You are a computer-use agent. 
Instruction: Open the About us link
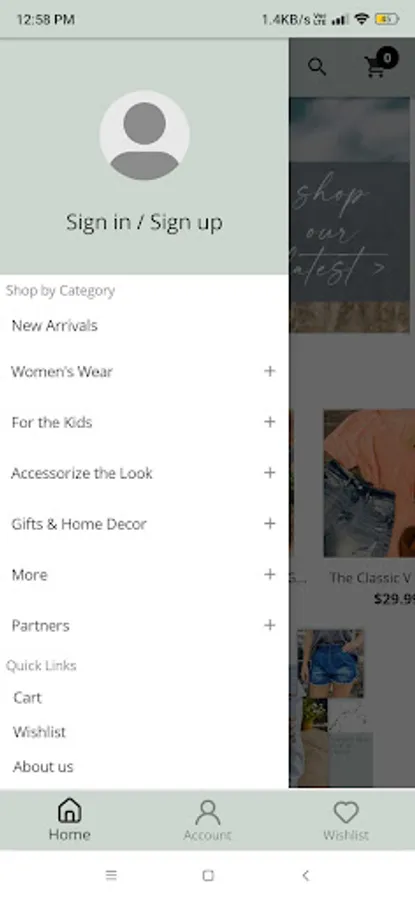click(43, 767)
